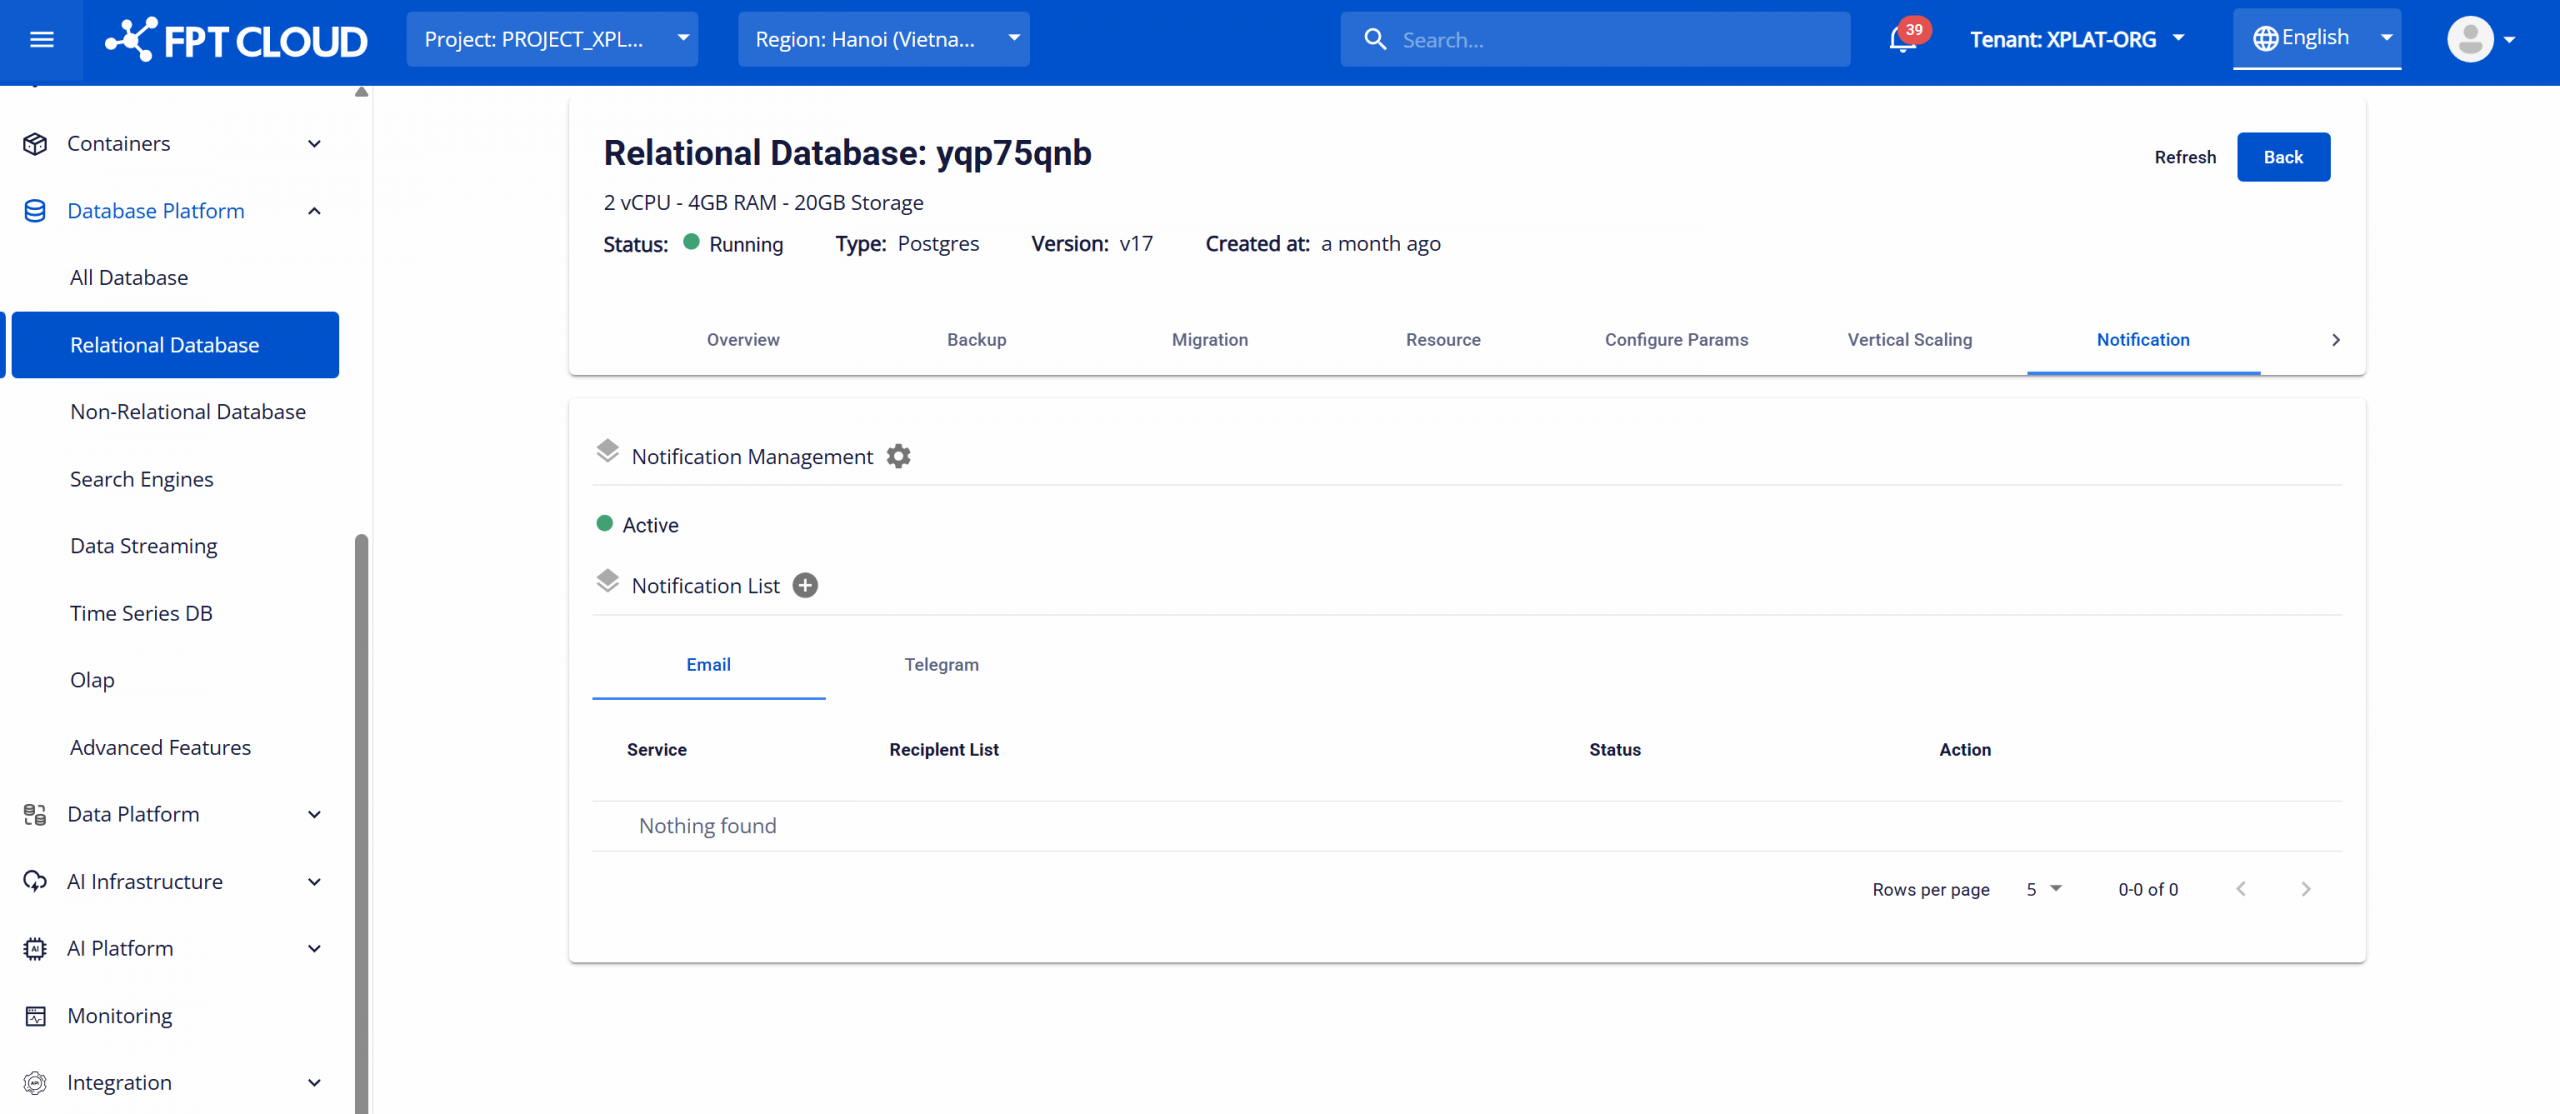Screen dimensions: 2560x1114
Task: Click the Back button
Action: coord(2282,157)
